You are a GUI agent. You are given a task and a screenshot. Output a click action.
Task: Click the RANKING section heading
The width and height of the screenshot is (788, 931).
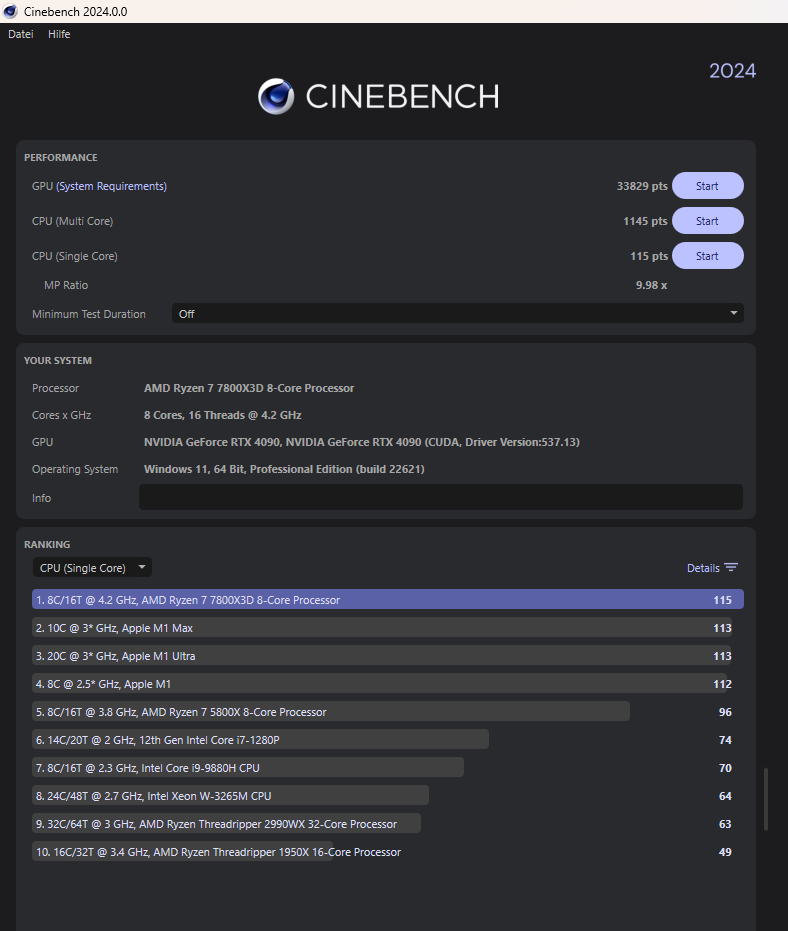[47, 544]
